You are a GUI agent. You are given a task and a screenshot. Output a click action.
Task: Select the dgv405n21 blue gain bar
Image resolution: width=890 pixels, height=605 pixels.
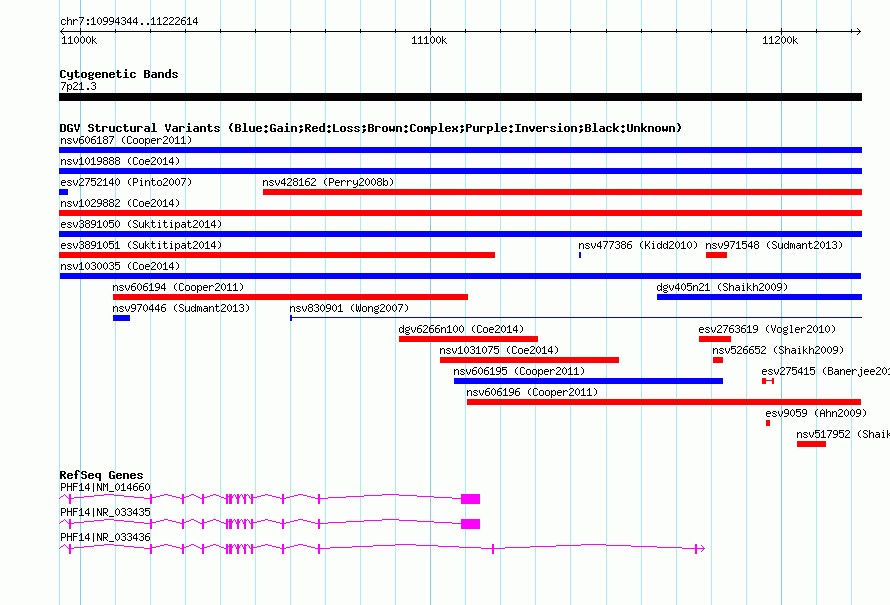click(x=759, y=297)
